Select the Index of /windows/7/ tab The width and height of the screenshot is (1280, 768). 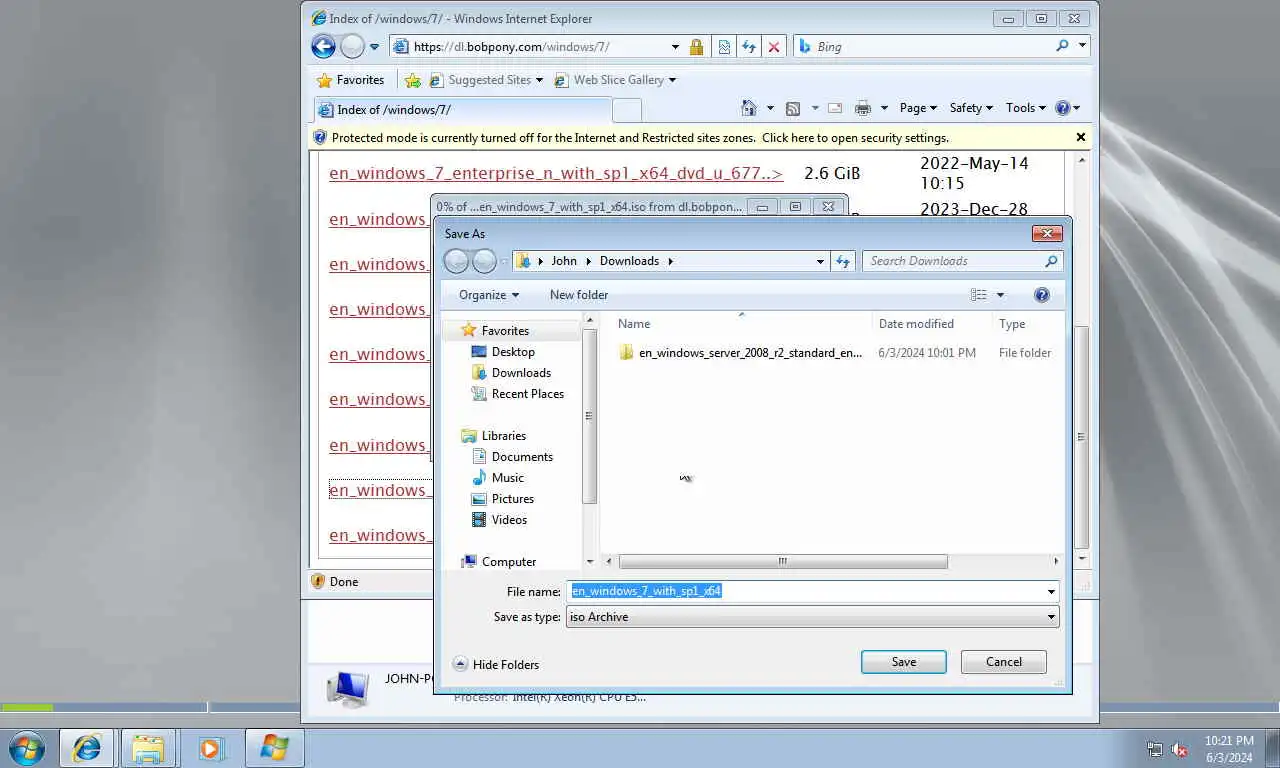[462, 110]
